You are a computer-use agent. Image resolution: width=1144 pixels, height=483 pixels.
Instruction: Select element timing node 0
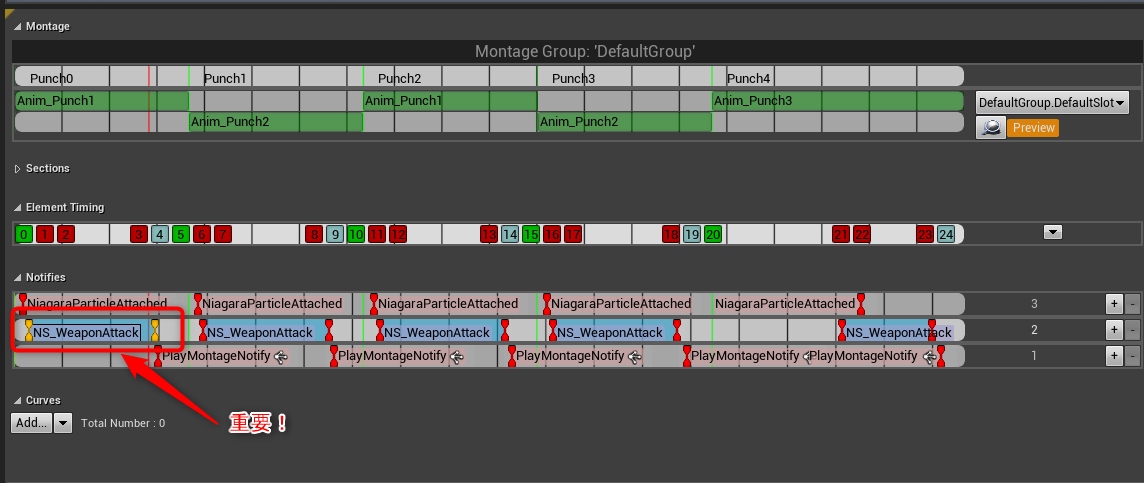point(24,234)
